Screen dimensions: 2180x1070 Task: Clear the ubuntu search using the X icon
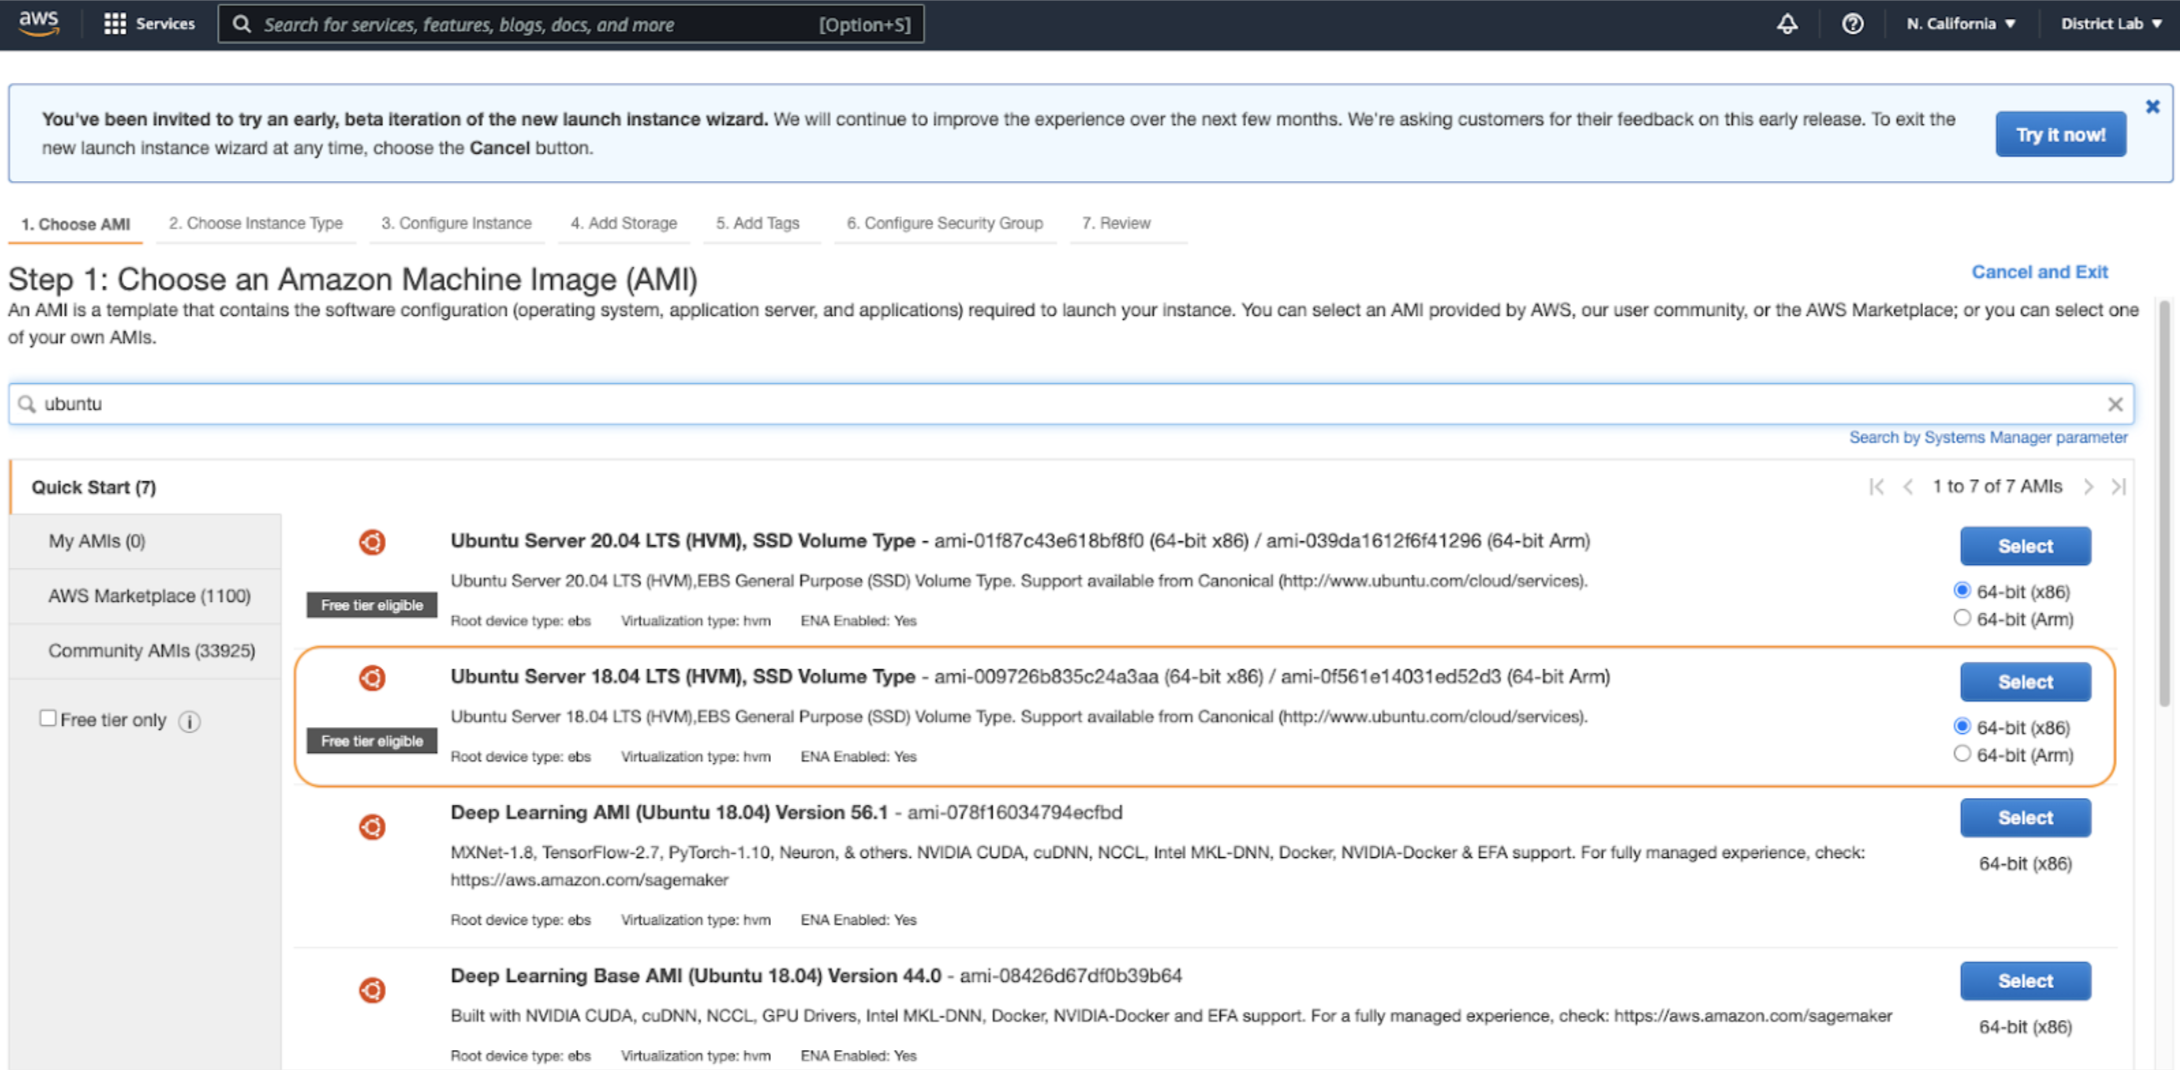(x=2116, y=404)
